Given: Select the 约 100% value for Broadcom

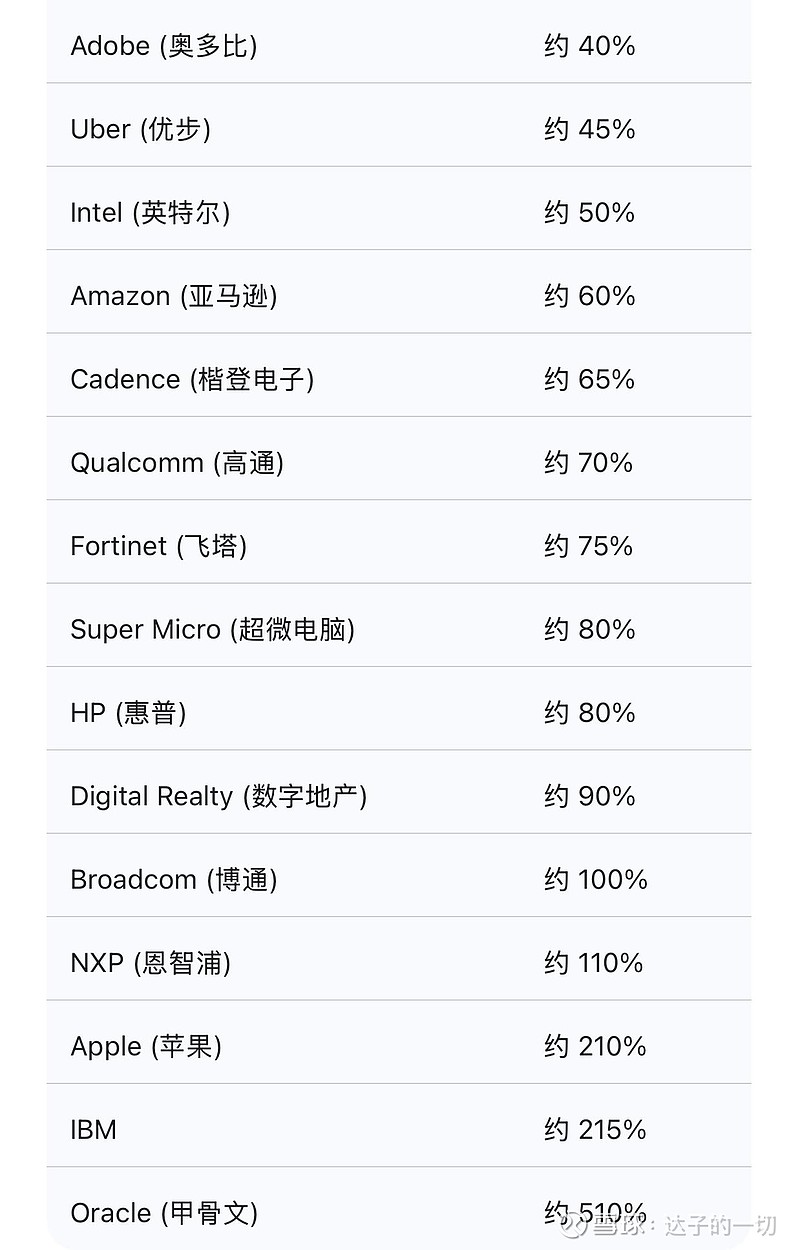Looking at the screenshot, I should pos(595,880).
